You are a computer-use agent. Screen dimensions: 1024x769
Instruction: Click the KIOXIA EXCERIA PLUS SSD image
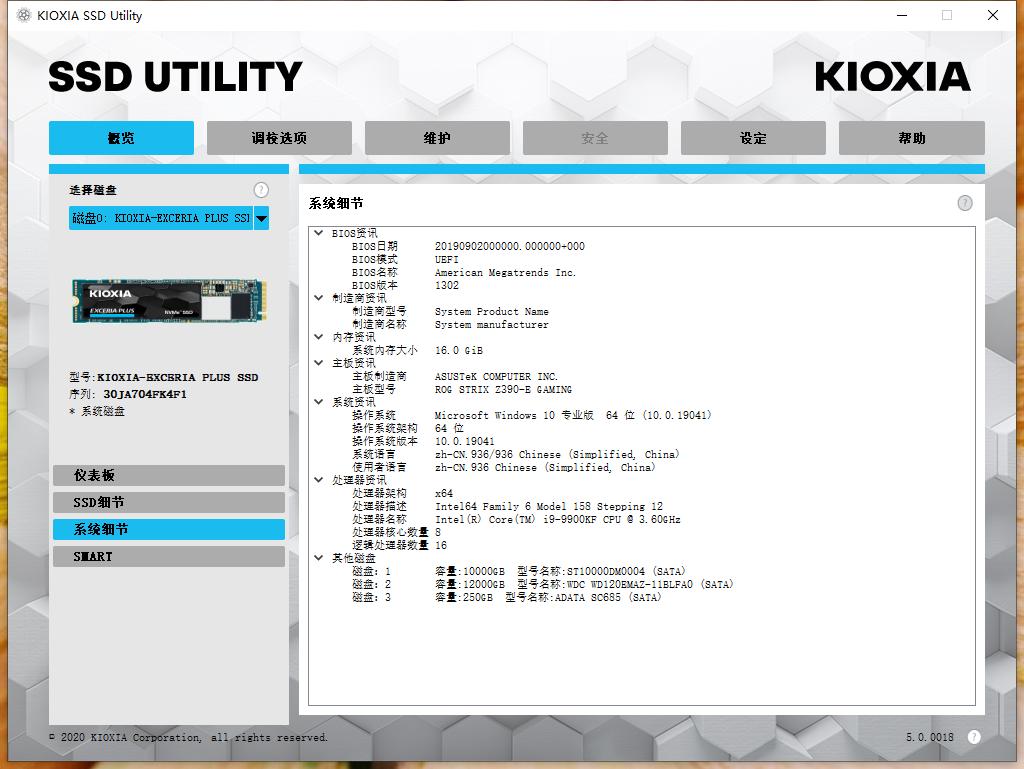(168, 301)
